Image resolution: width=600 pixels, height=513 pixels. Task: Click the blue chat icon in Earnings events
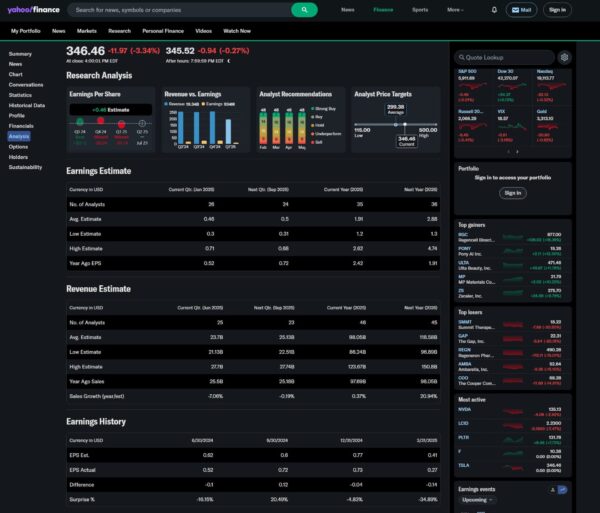[x=562, y=490]
